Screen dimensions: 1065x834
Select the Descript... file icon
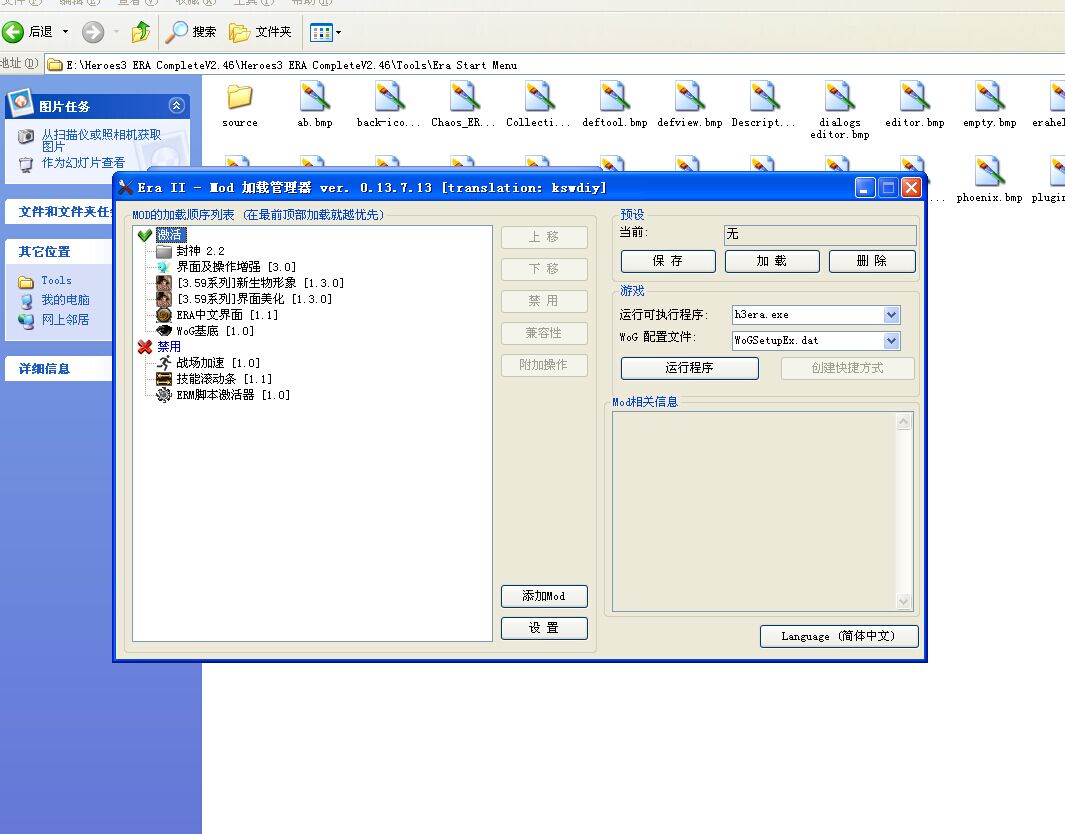click(x=763, y=96)
